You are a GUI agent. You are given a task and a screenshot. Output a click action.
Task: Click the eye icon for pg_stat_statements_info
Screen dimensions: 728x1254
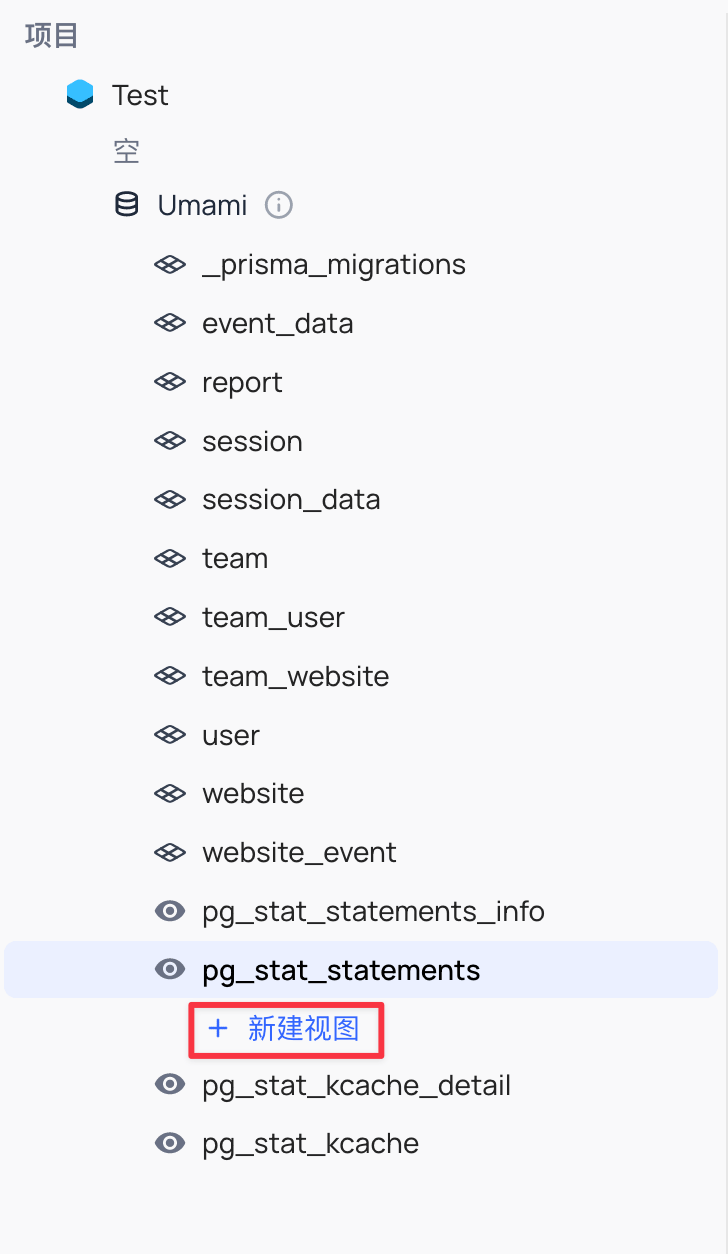coord(170,911)
